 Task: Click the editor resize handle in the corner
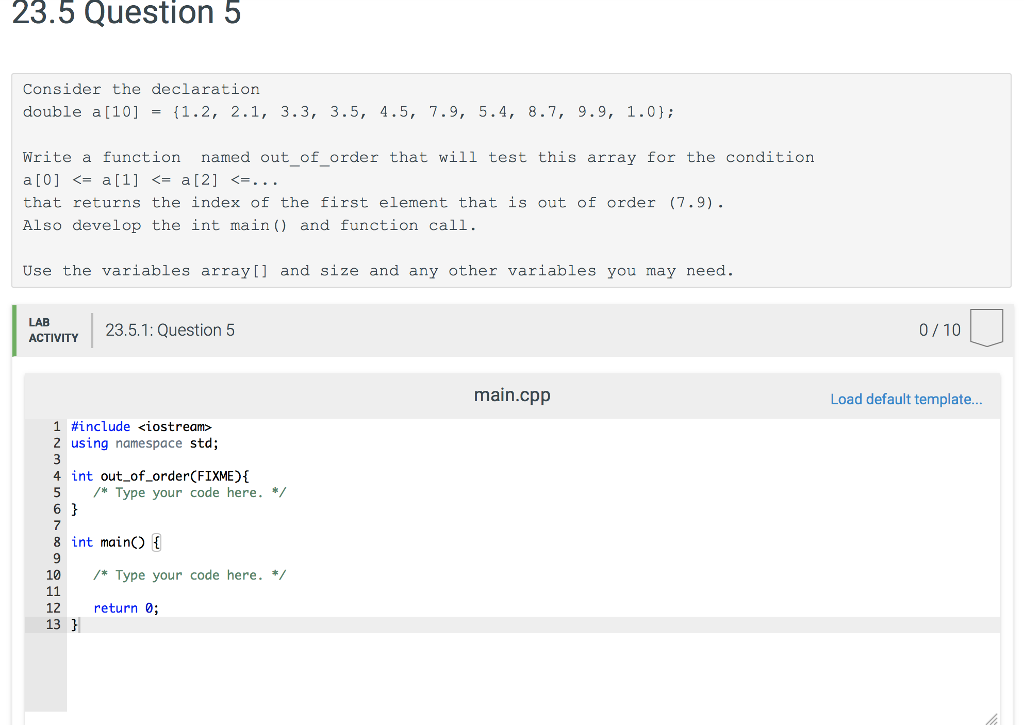coord(991,718)
